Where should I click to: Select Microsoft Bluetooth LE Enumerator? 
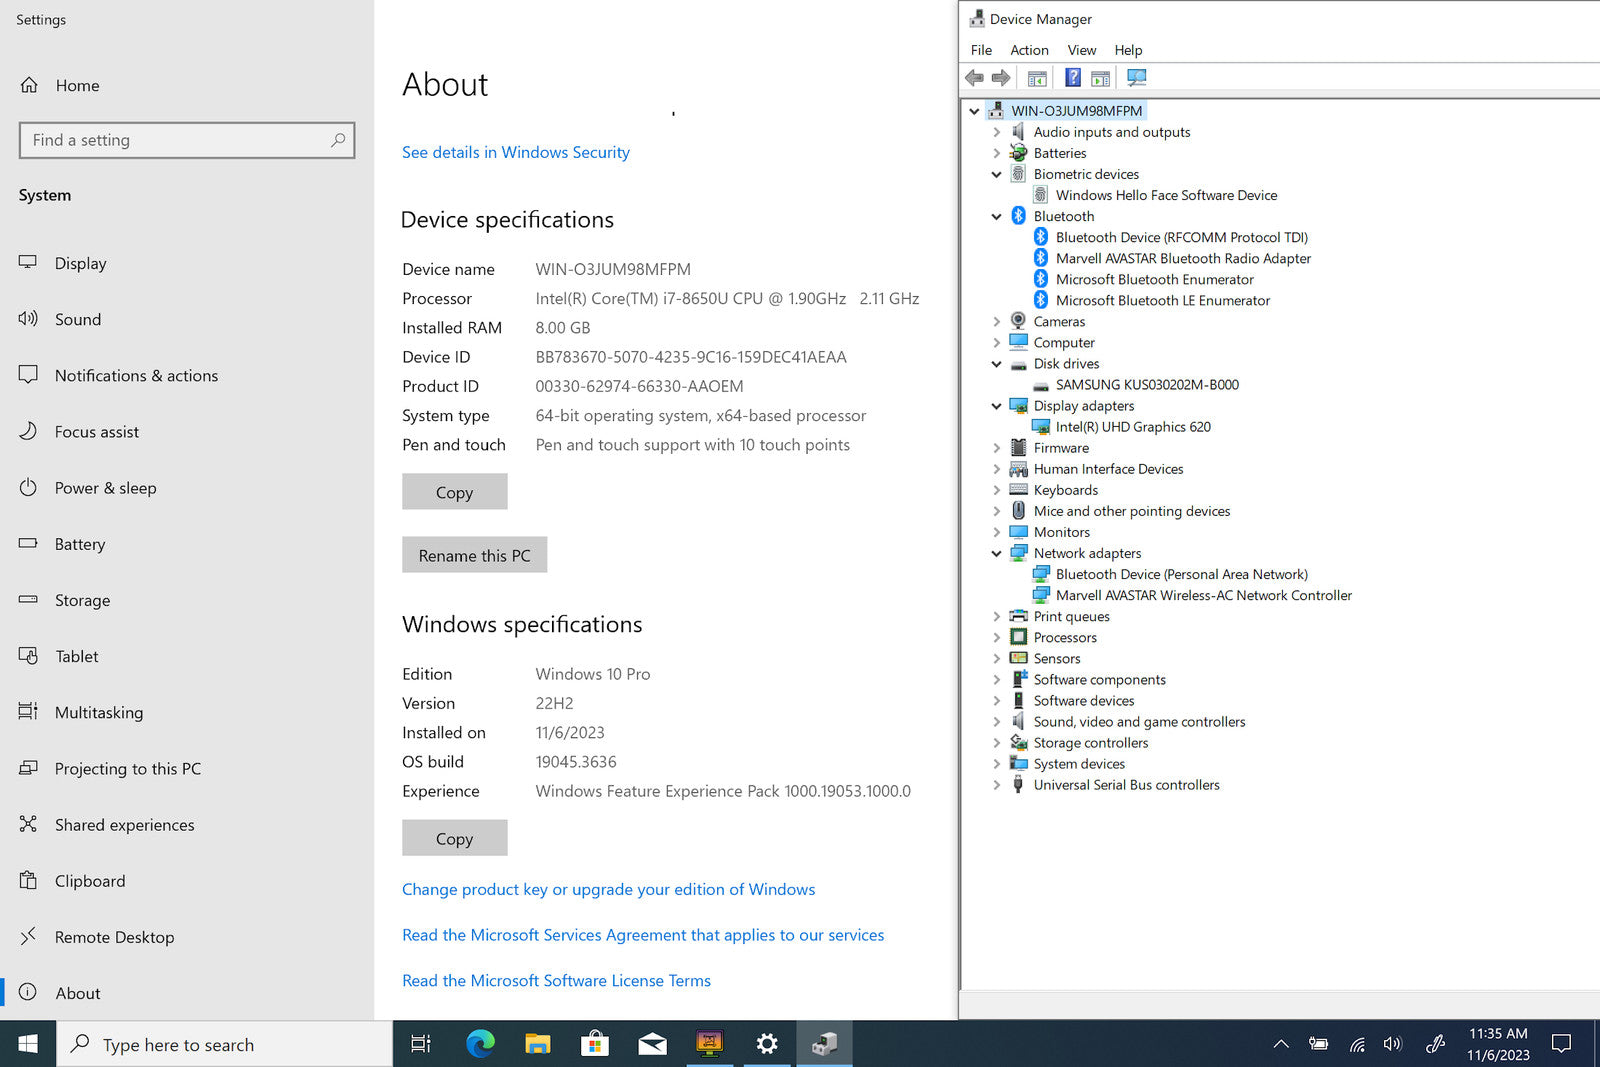1163,300
